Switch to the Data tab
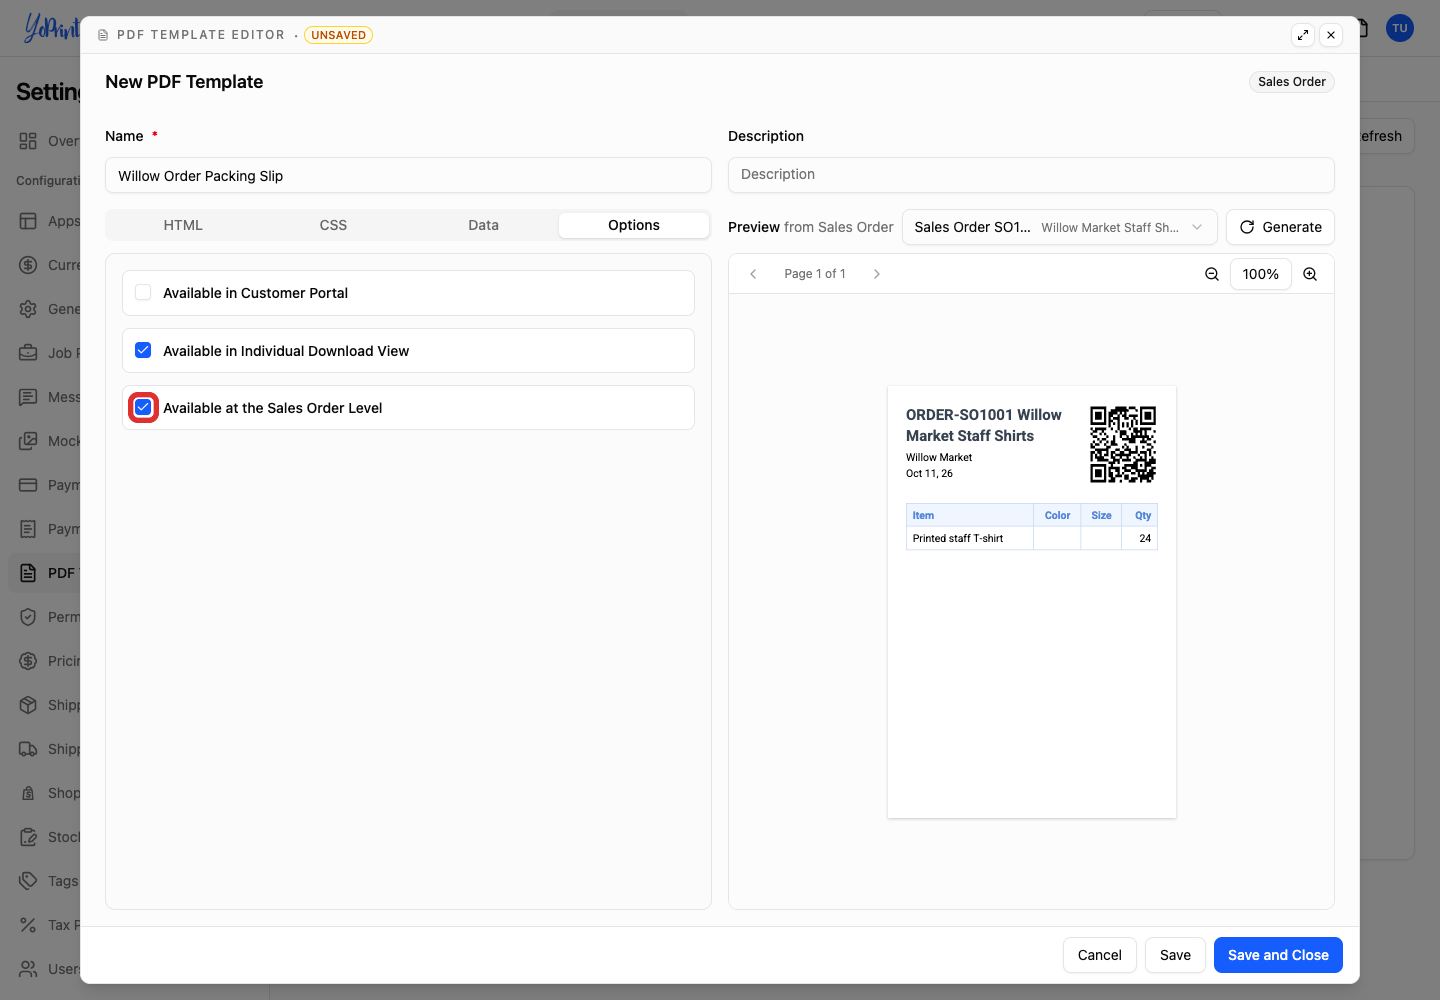This screenshot has width=1440, height=1000. point(483,225)
